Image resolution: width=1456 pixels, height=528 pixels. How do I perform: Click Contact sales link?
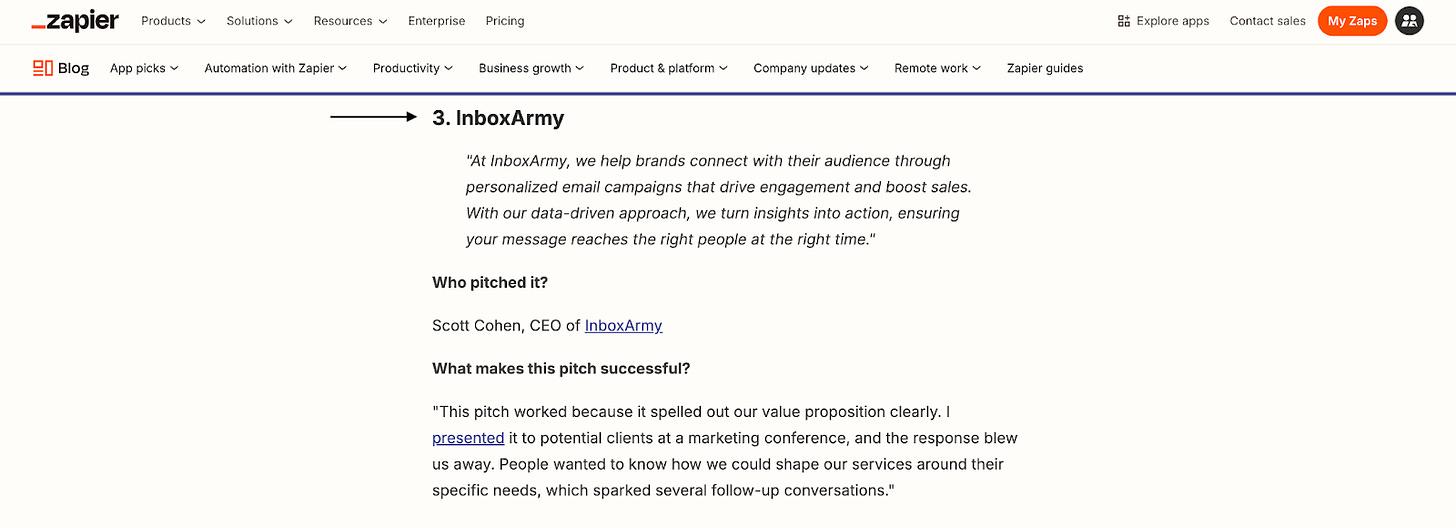(1267, 21)
